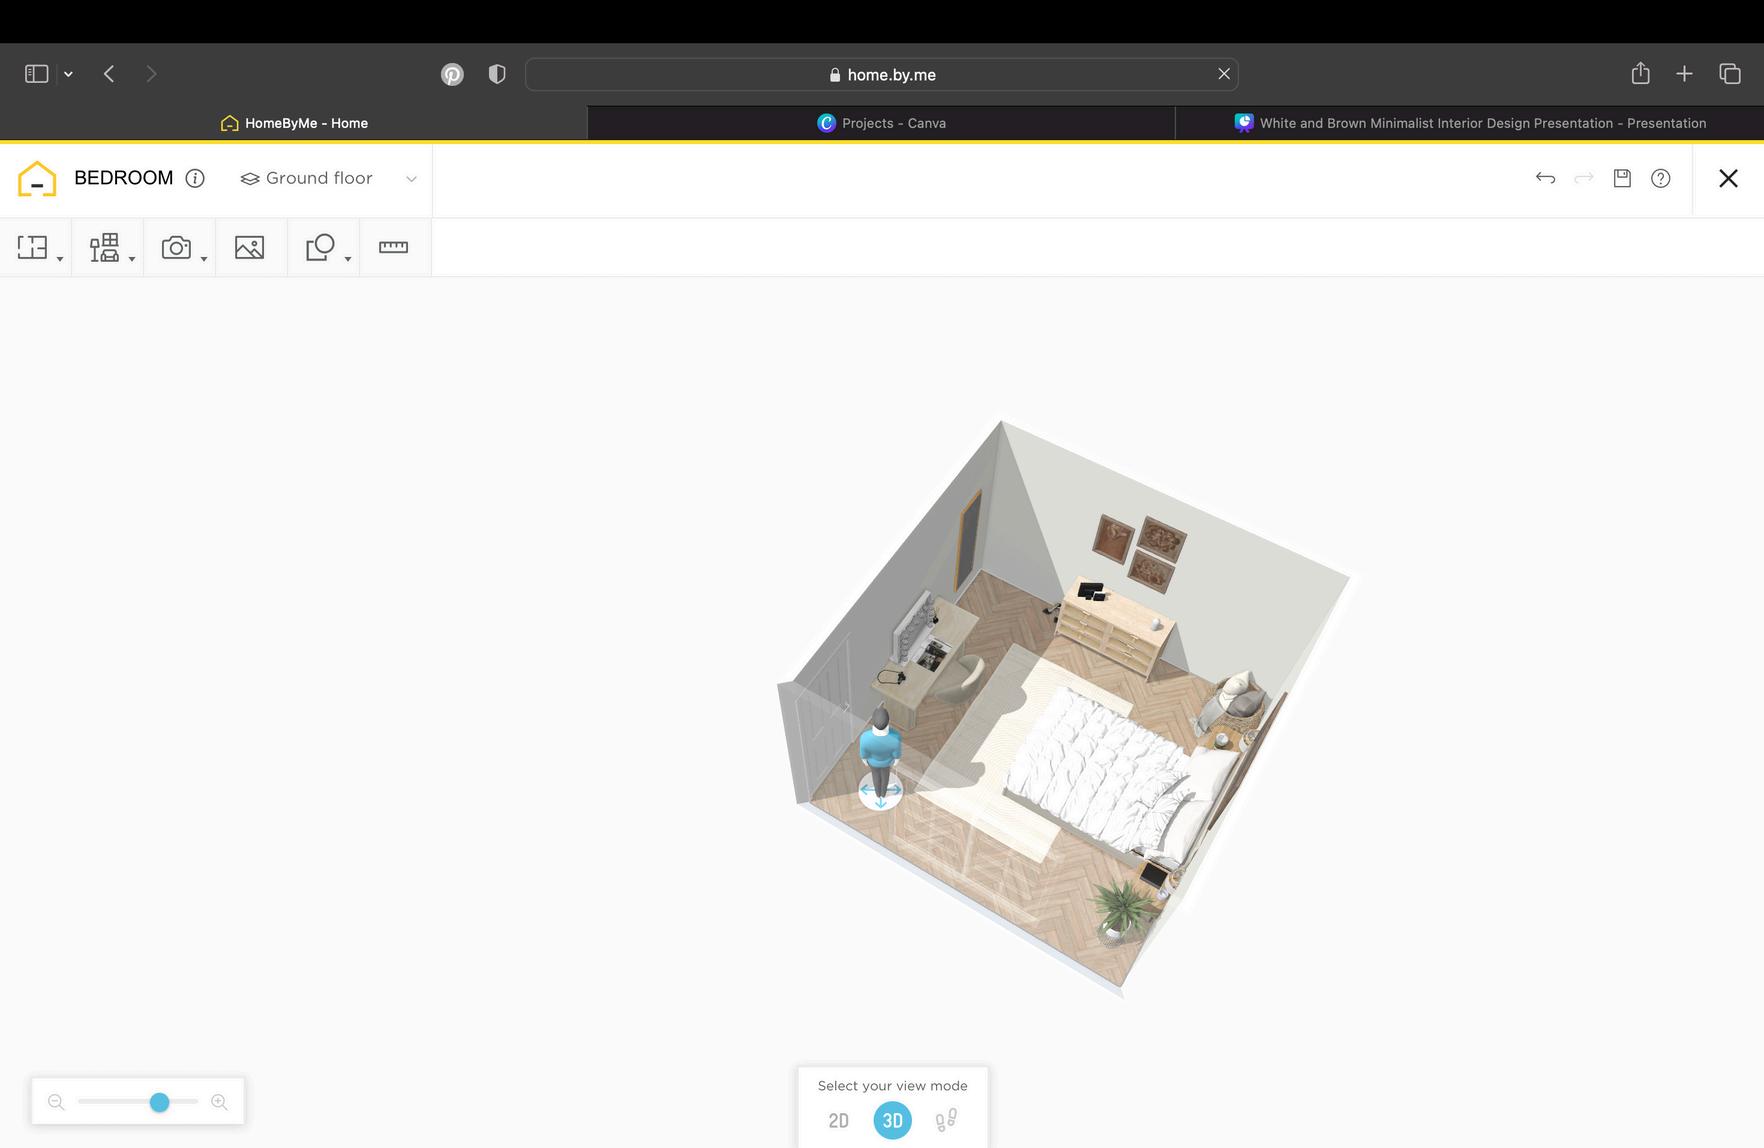The image size is (1764, 1148).
Task: Focus the home.by.me address bar
Action: tap(882, 74)
